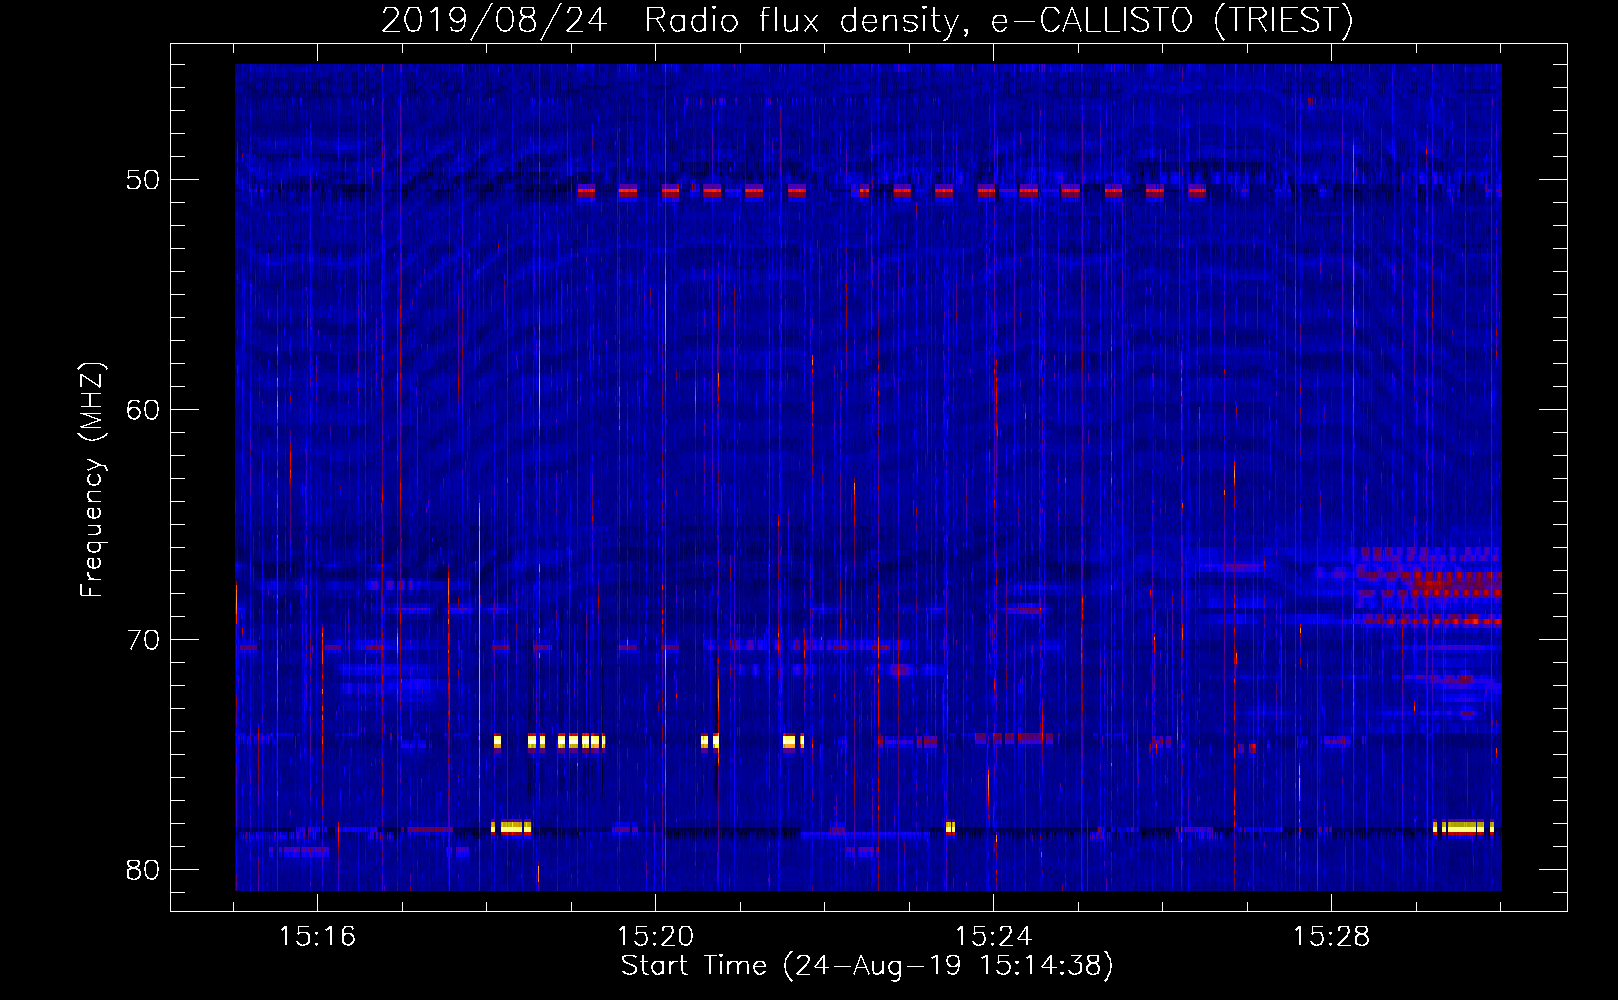Click the 70 frequency tick label
The image size is (1618, 1000).
pyautogui.click(x=144, y=640)
